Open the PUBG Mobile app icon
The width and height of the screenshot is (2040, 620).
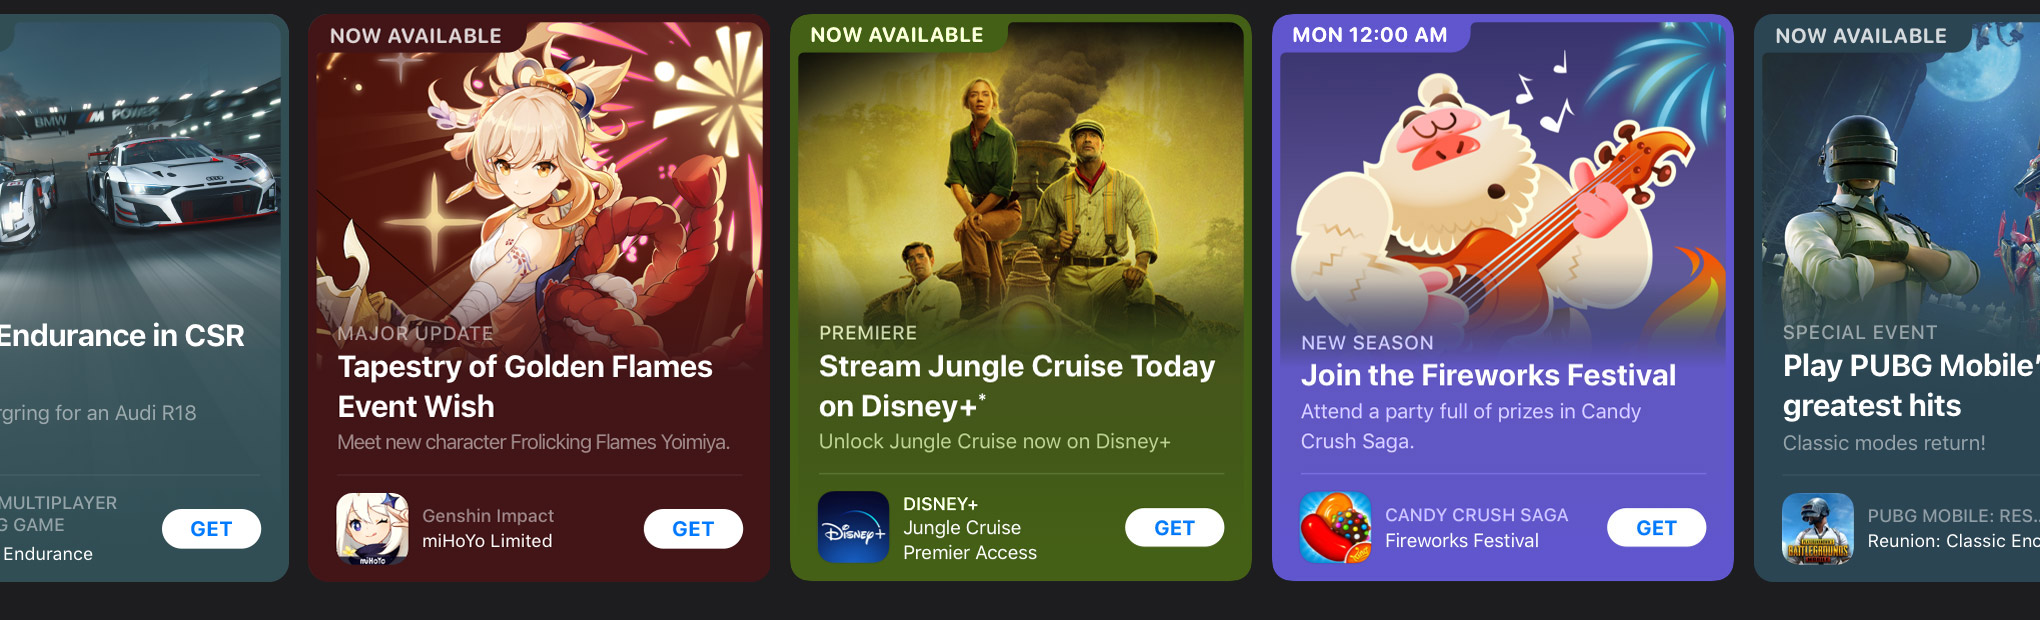pos(1817,528)
